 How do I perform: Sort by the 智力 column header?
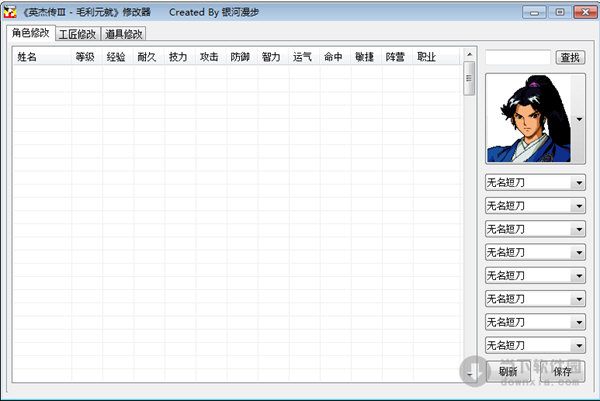pos(273,57)
